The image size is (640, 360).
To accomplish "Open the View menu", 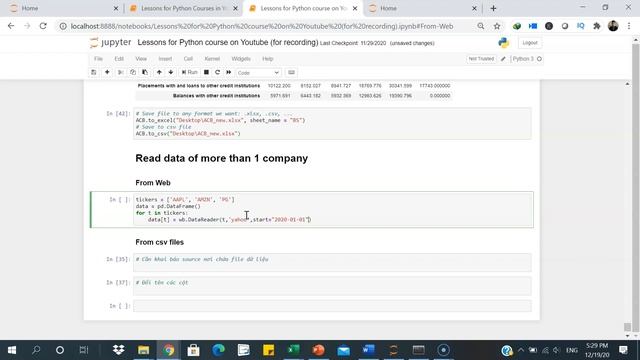I will coord(141,59).
